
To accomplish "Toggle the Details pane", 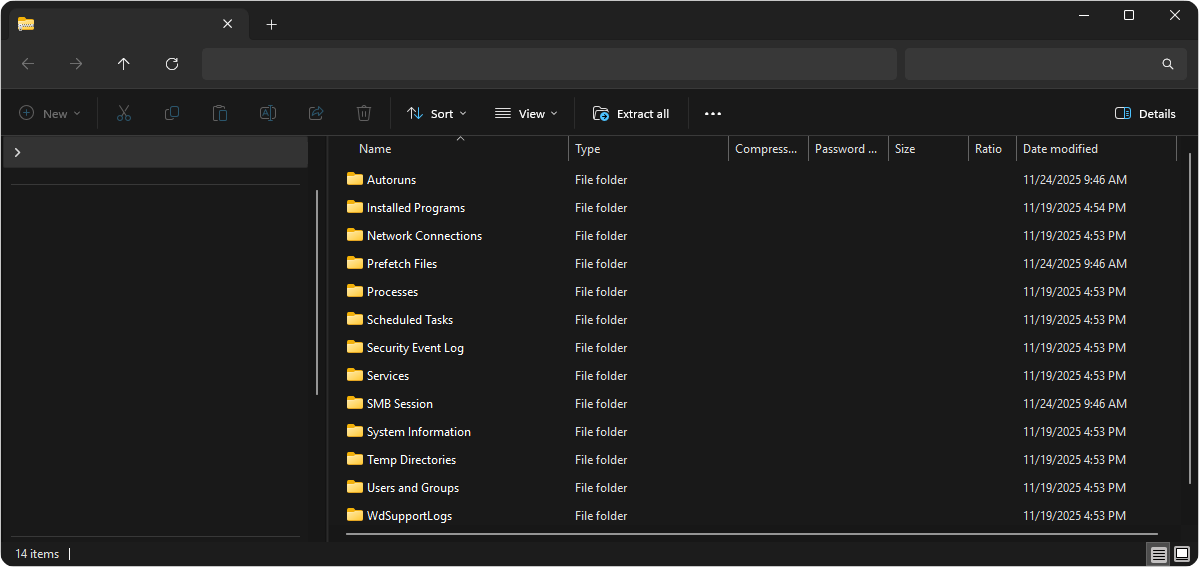I will tap(1145, 114).
